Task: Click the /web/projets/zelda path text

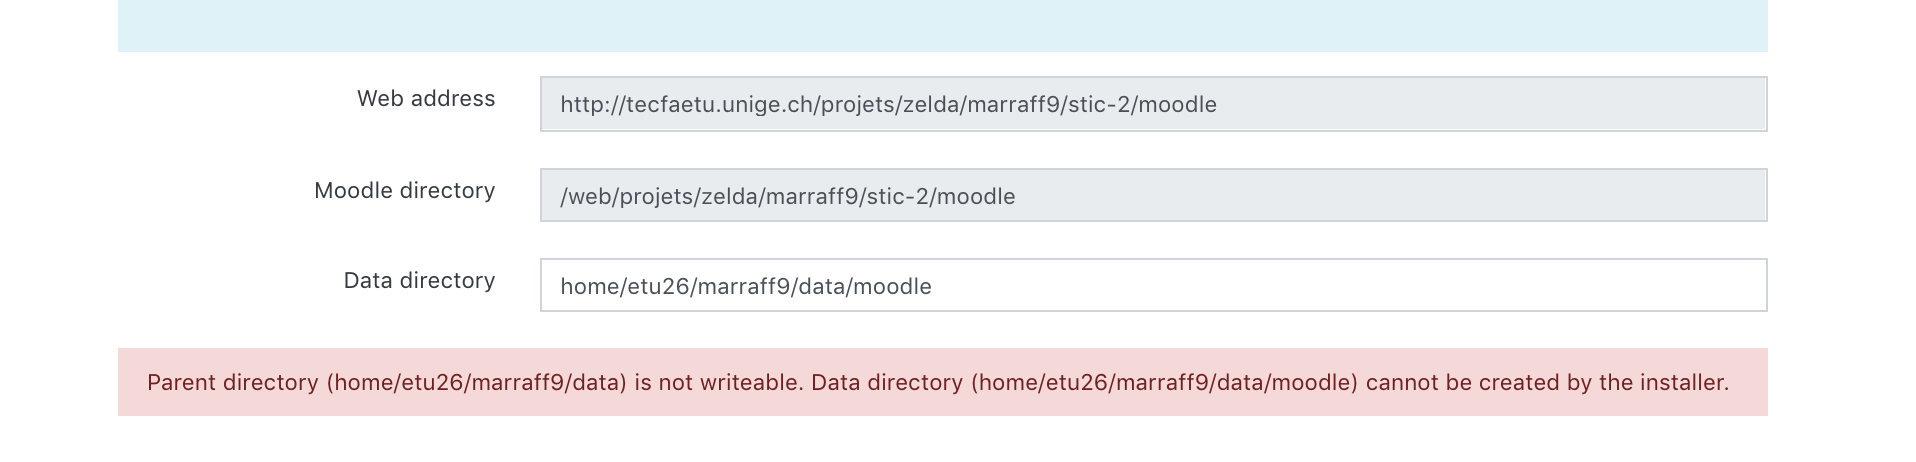Action: [x=787, y=197]
